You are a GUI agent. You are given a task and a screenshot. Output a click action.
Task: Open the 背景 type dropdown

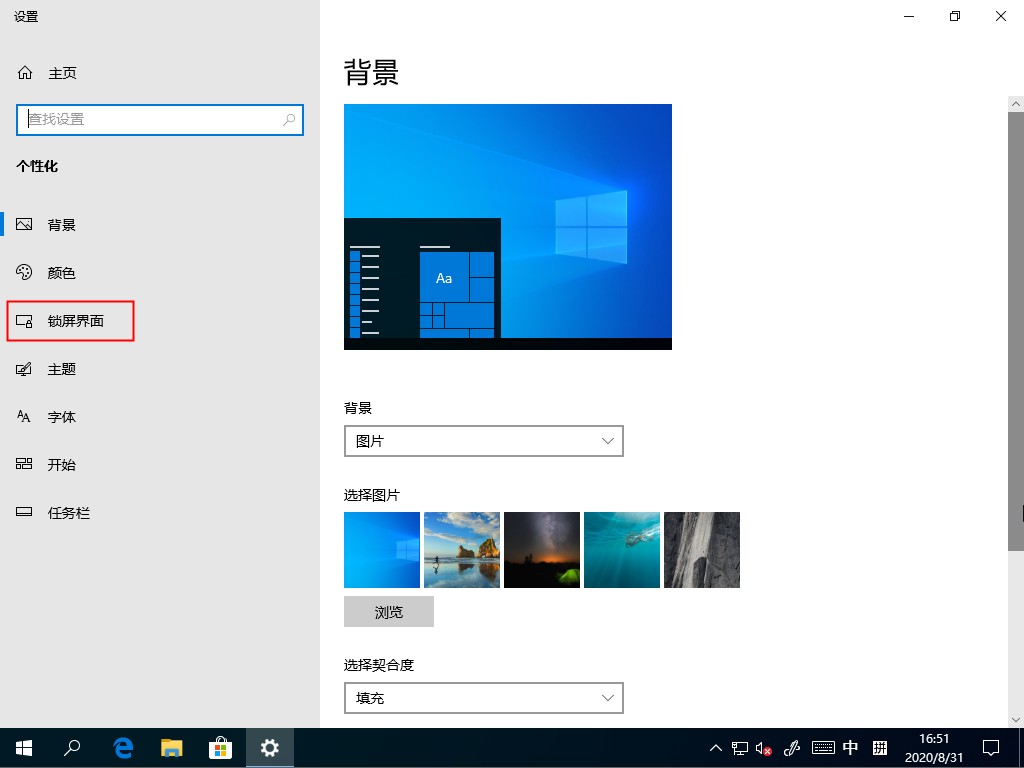click(483, 440)
